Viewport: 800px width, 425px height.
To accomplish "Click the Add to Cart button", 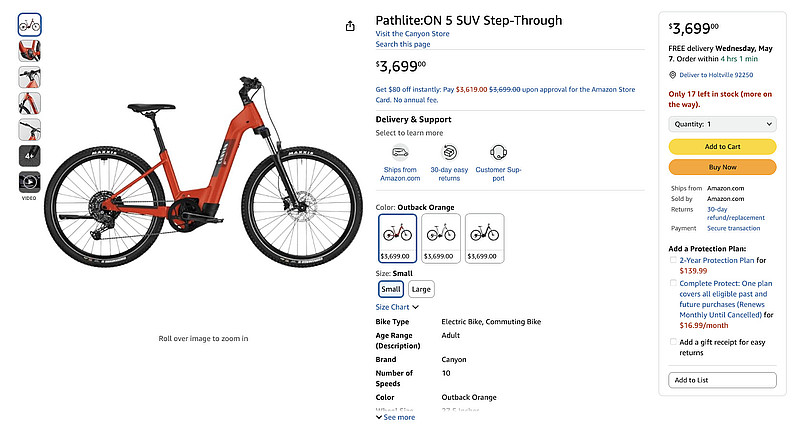I will tap(722, 146).
